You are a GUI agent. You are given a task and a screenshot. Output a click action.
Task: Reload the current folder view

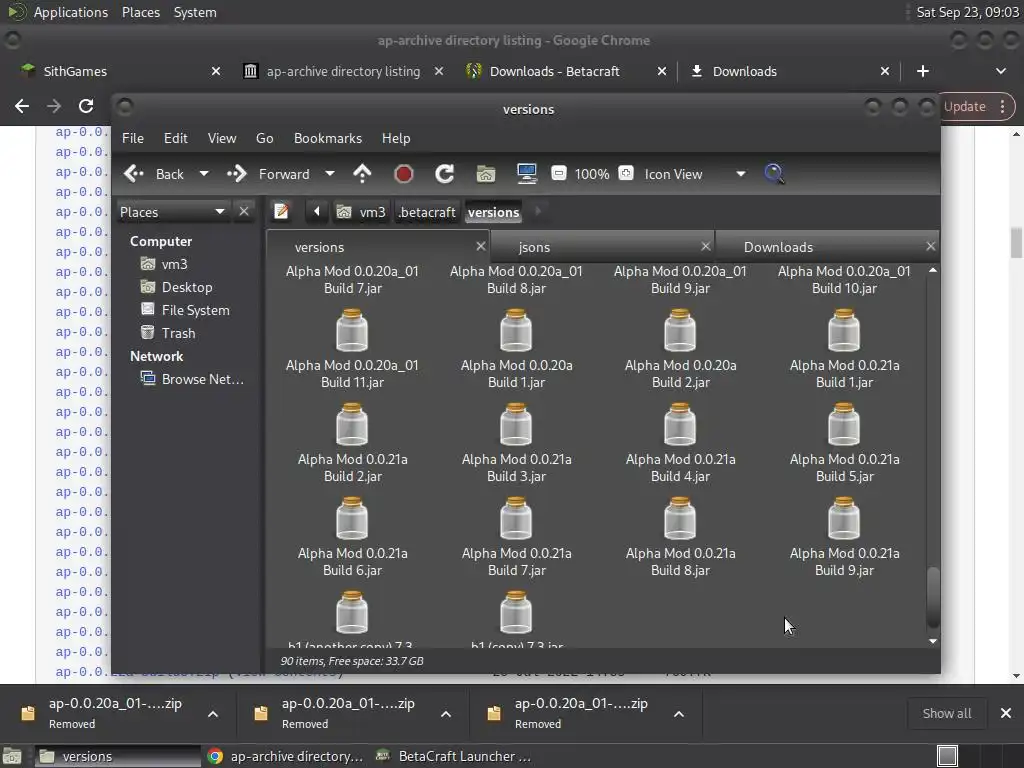(x=445, y=174)
